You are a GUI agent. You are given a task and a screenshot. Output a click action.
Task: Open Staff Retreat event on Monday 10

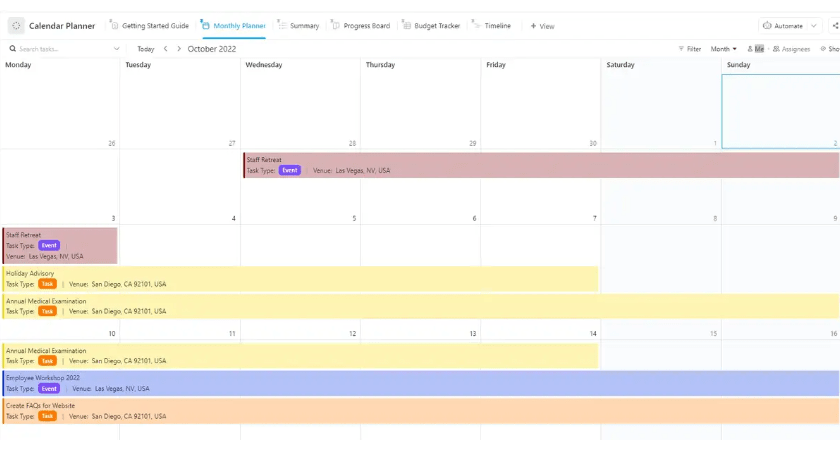coord(60,245)
